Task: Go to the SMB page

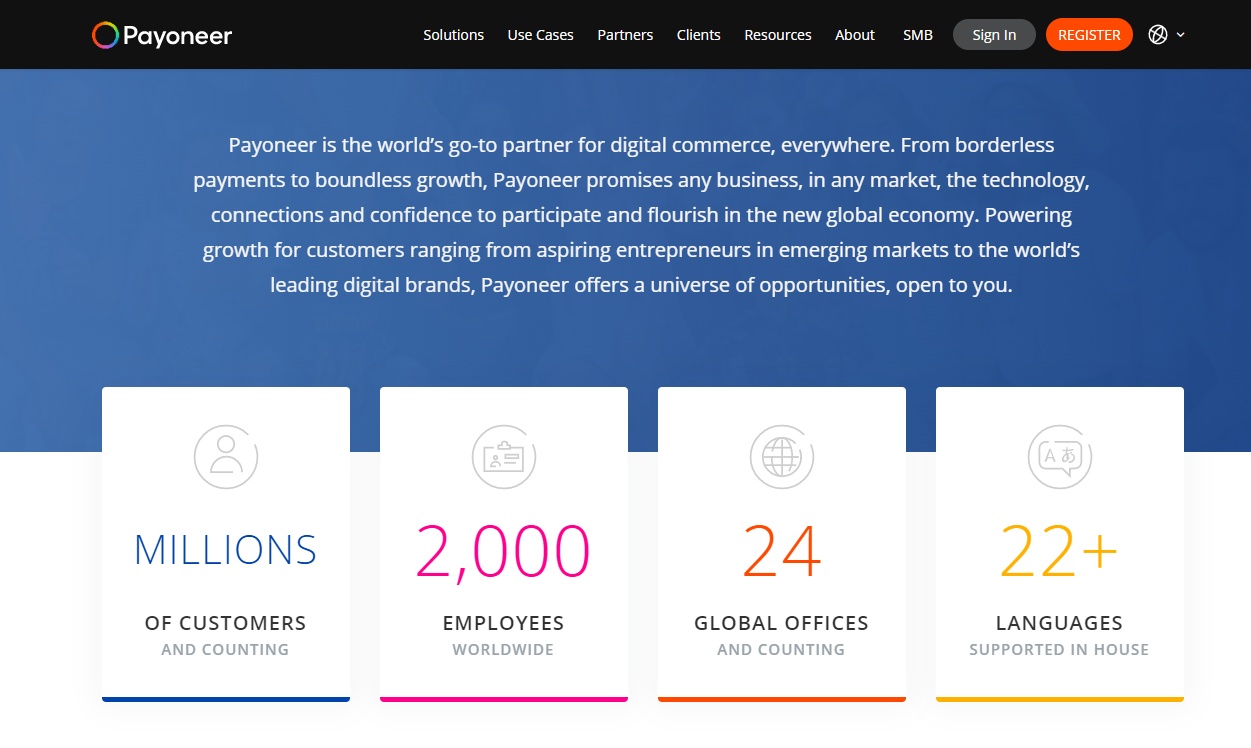Action: point(917,35)
